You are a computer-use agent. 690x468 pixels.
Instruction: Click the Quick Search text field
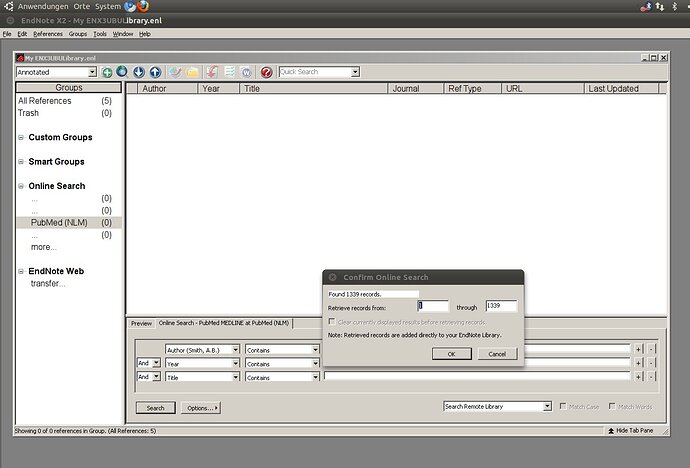point(315,72)
